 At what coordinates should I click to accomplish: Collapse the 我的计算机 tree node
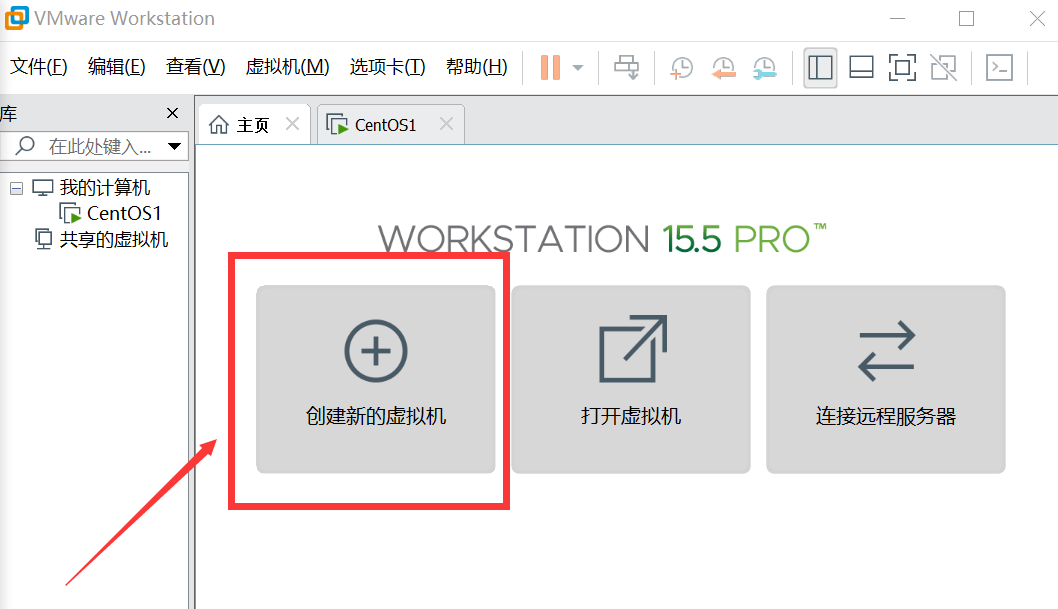(16, 188)
